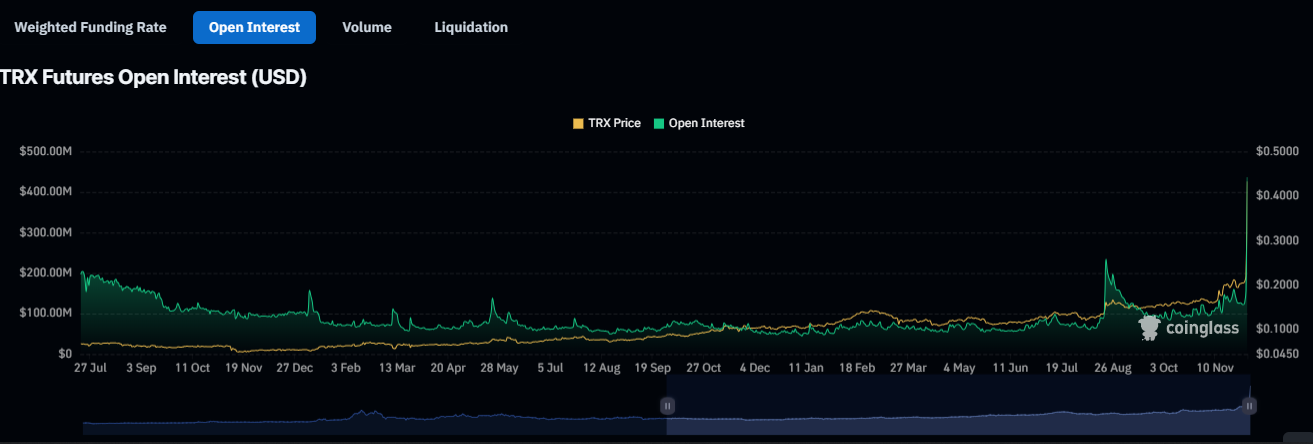
Task: Toggle the Open Interest legend label
Action: pyautogui.click(x=705, y=123)
